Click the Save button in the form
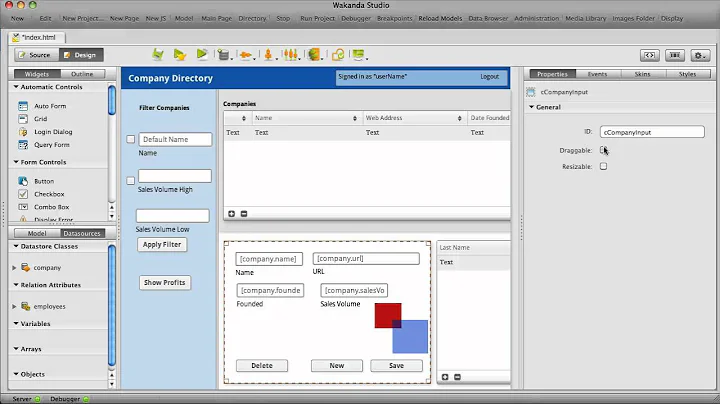 pos(396,365)
